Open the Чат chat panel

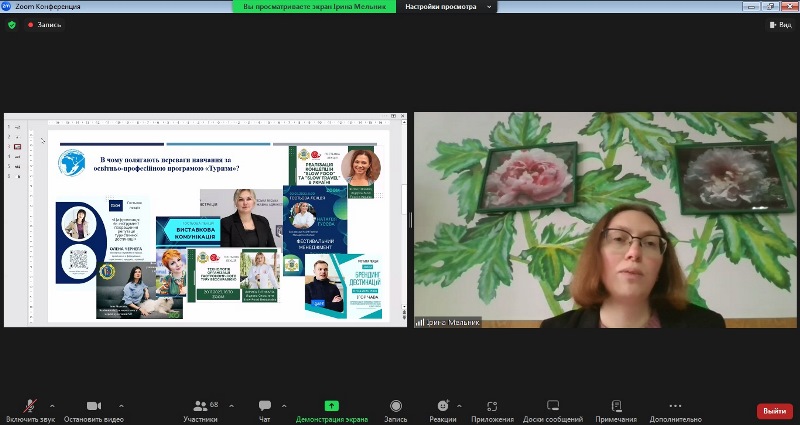click(265, 406)
